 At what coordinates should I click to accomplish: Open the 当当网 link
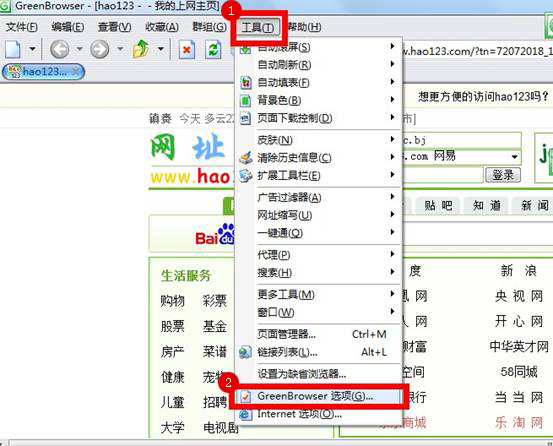pyautogui.click(x=519, y=397)
